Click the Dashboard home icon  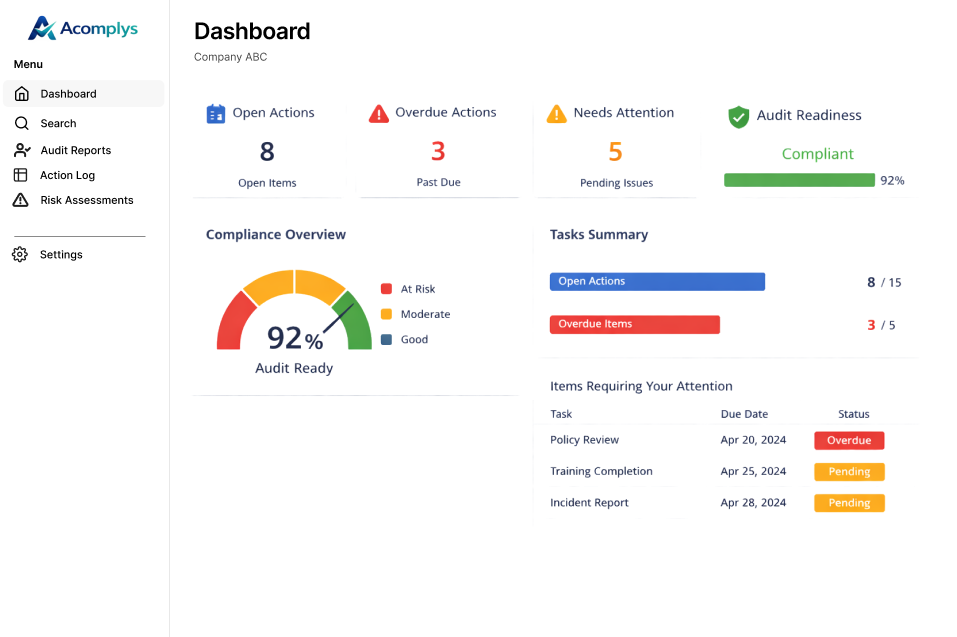[x=22, y=93]
